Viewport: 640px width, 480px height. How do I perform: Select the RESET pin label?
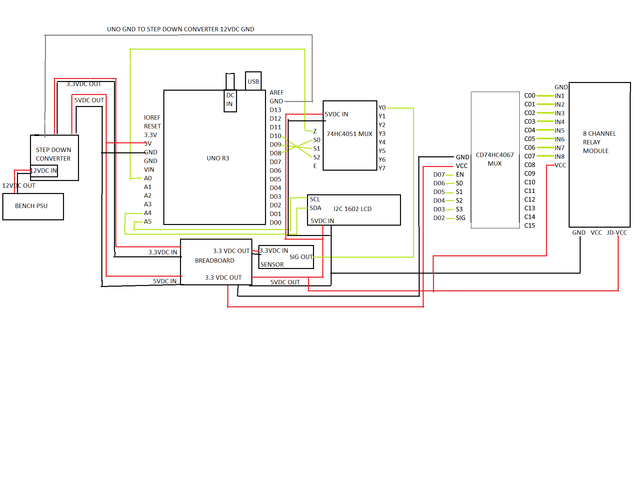152,126
